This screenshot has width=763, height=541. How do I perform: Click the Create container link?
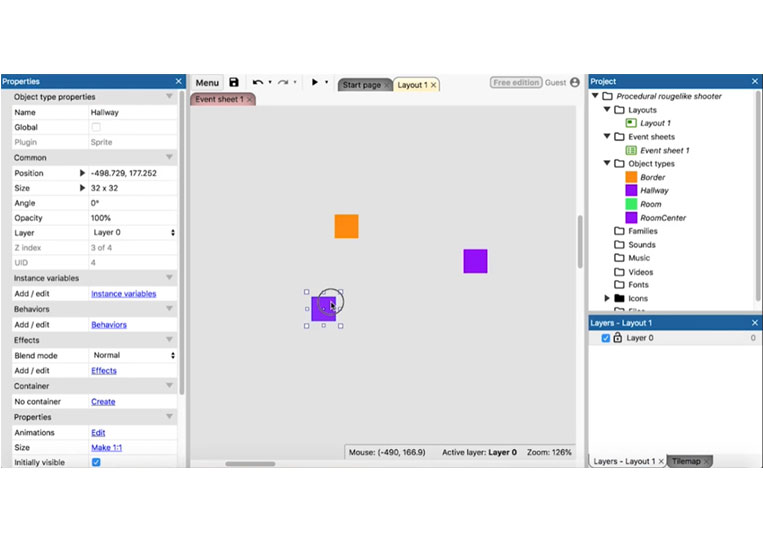tap(103, 401)
